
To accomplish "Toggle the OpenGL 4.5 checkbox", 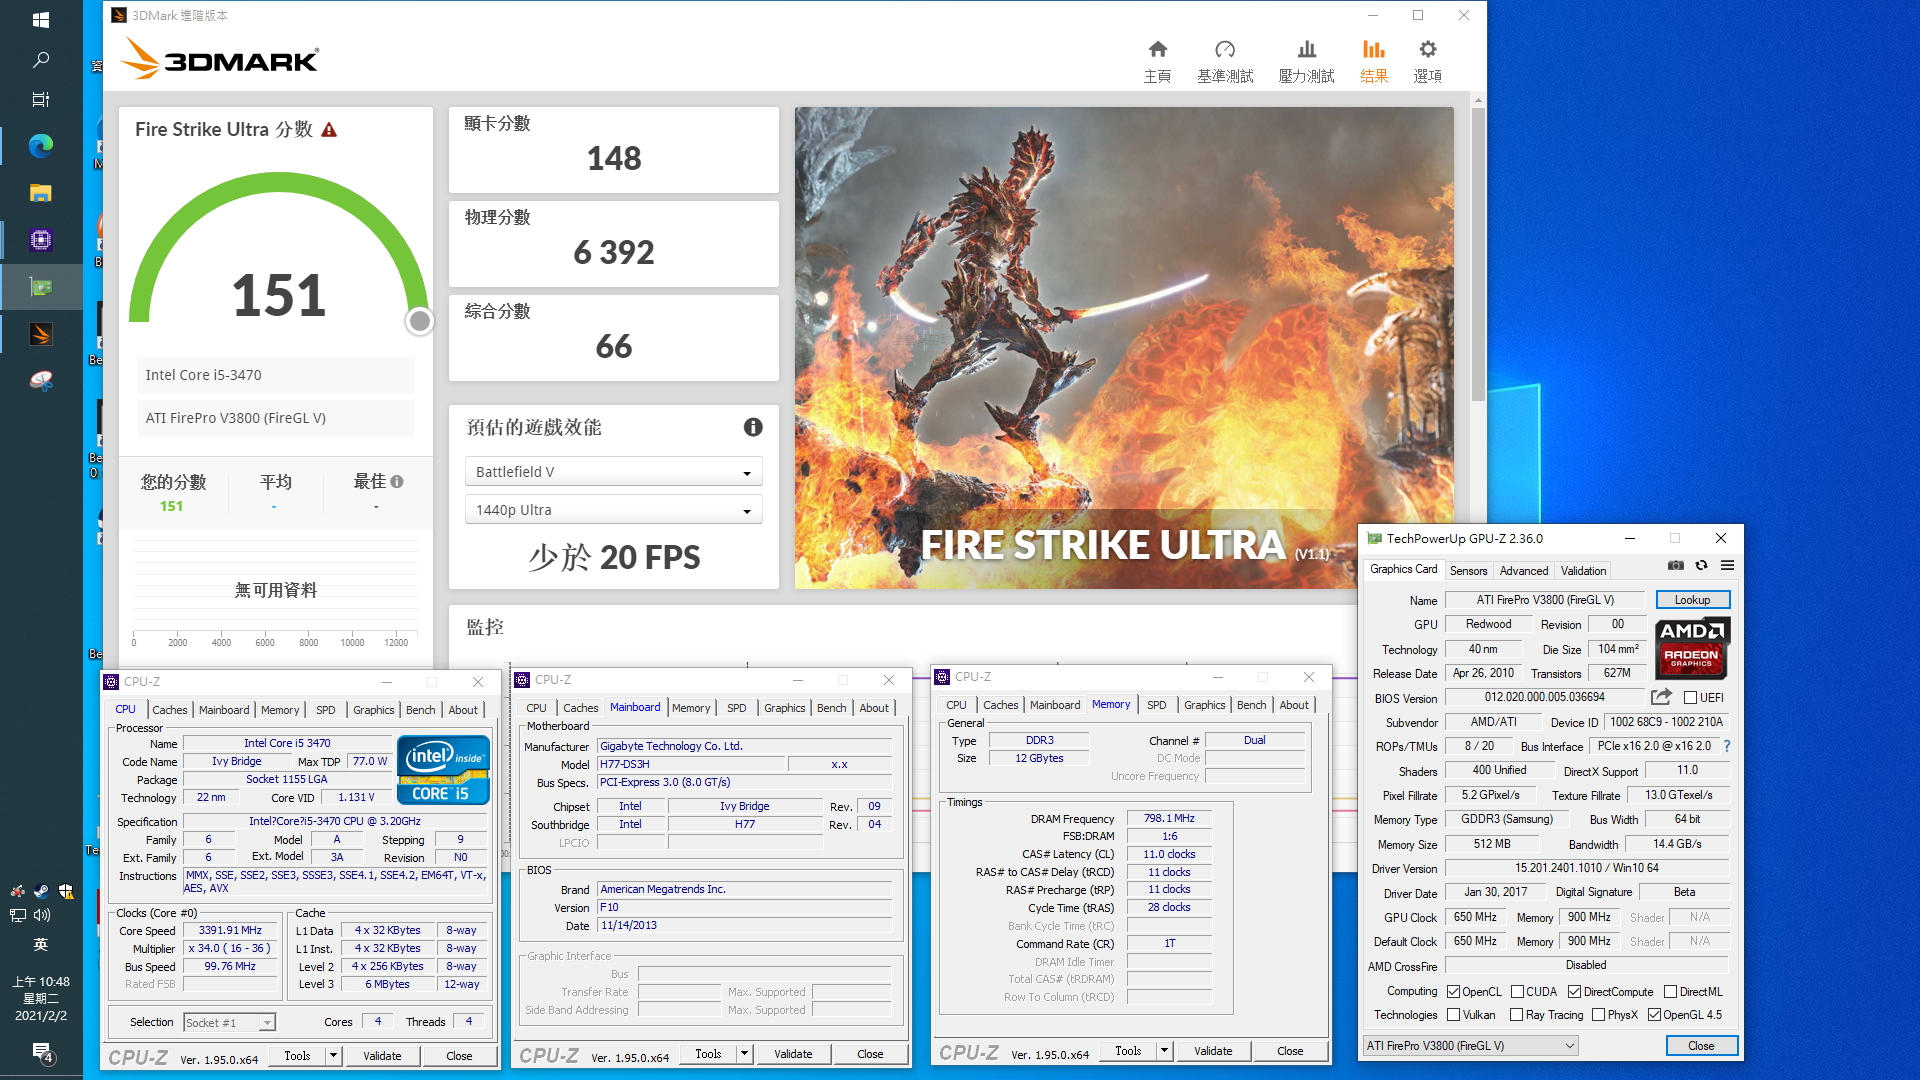I will tap(1654, 1015).
